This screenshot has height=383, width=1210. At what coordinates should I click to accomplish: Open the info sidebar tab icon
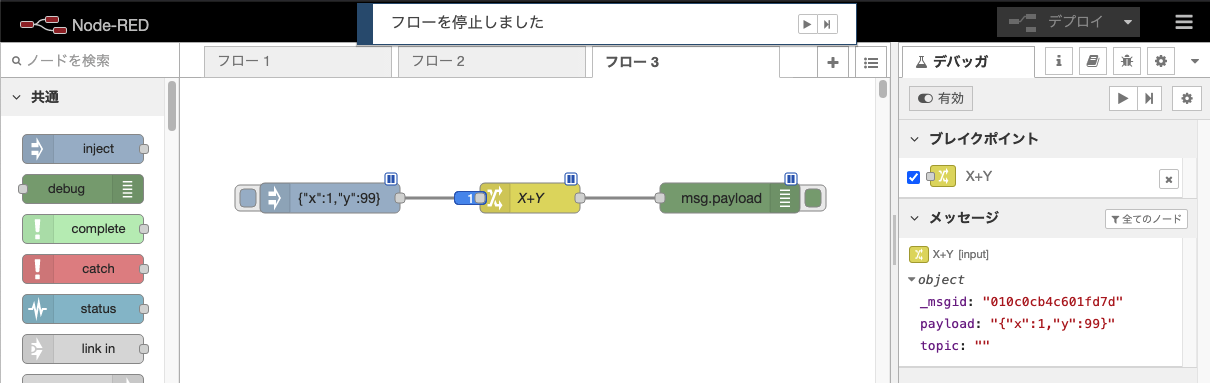pos(1060,61)
